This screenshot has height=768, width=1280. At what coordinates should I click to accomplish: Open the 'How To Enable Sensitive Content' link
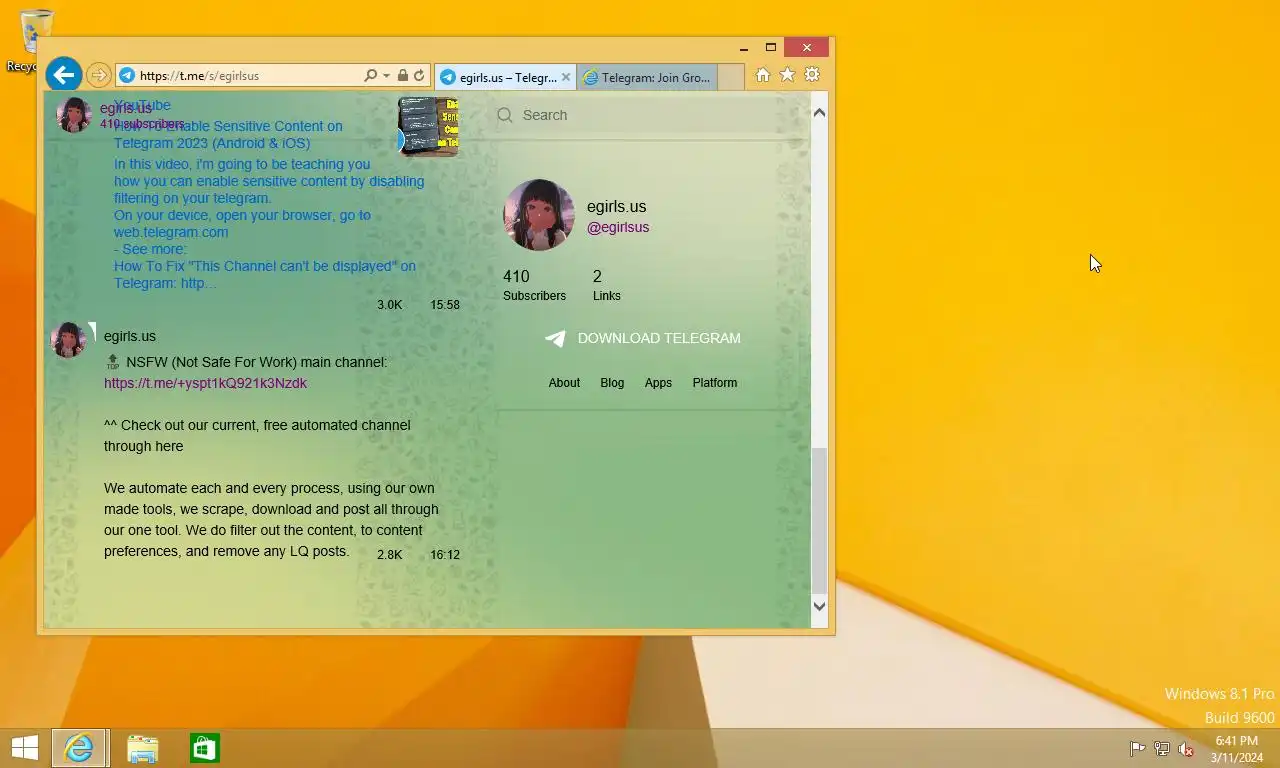(228, 135)
